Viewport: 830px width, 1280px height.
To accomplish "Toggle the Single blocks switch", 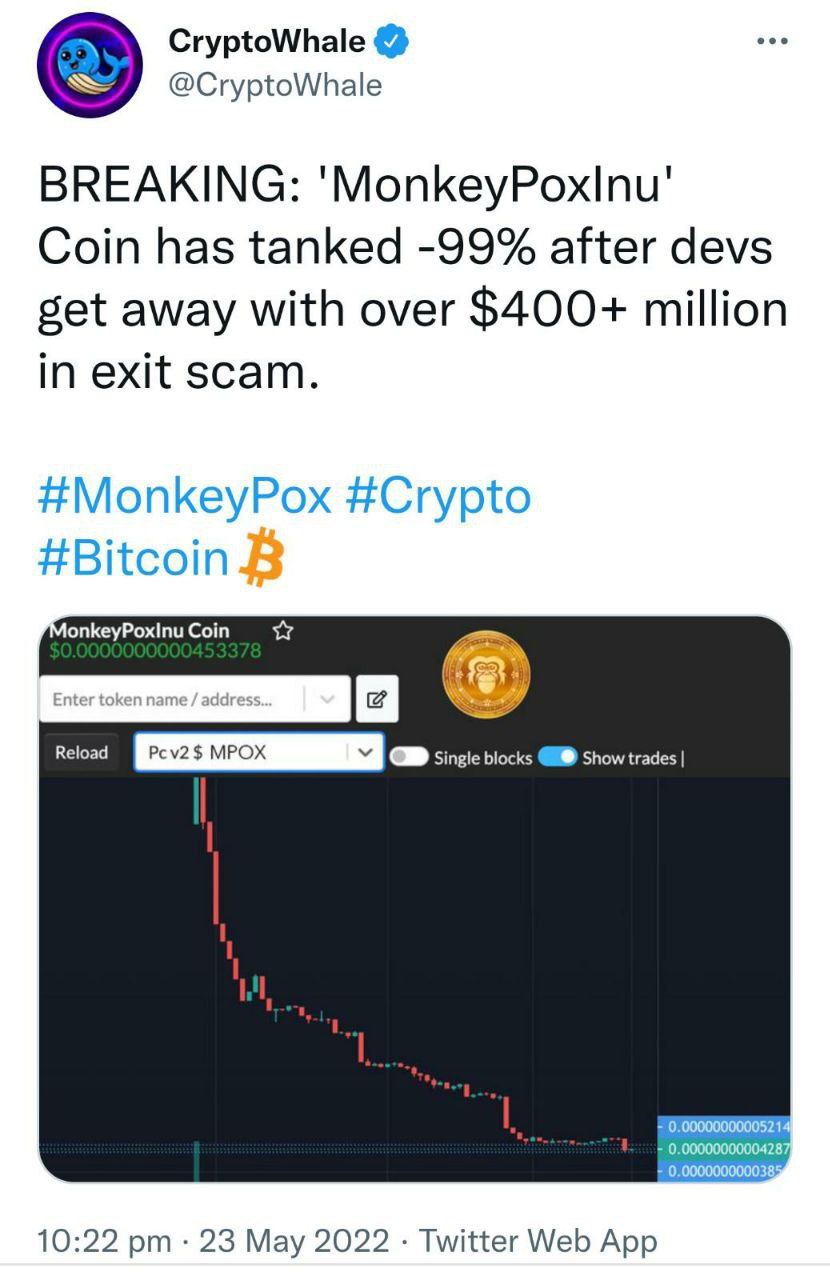I will [410, 757].
